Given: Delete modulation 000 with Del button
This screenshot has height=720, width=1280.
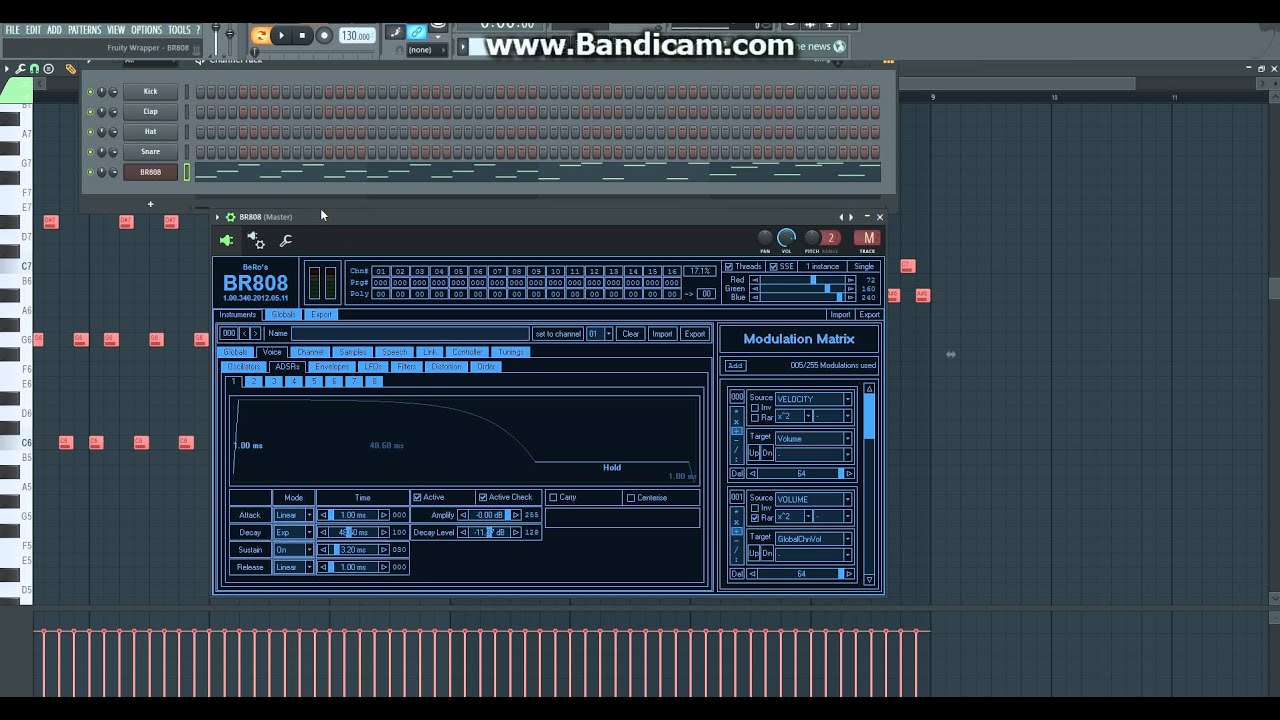Looking at the screenshot, I should click(737, 473).
